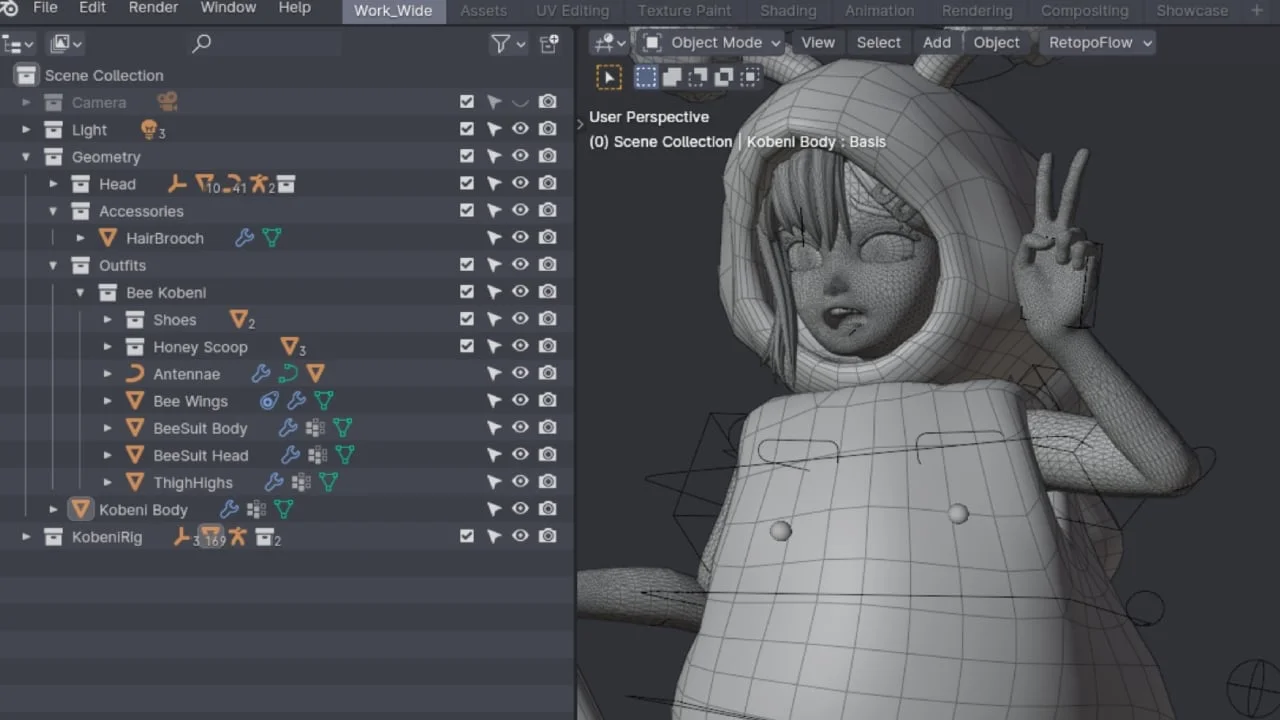This screenshot has height=720, width=1280.
Task: Open the Object Mode dropdown
Action: [710, 43]
